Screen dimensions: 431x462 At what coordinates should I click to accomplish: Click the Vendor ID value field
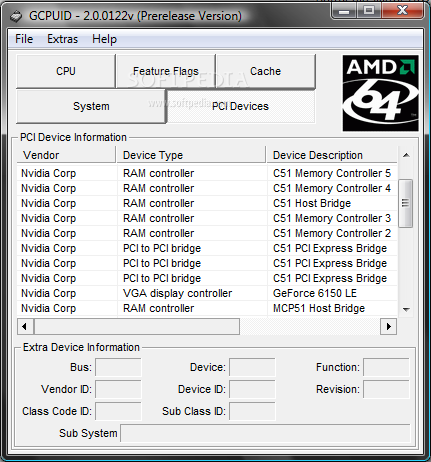(118, 389)
